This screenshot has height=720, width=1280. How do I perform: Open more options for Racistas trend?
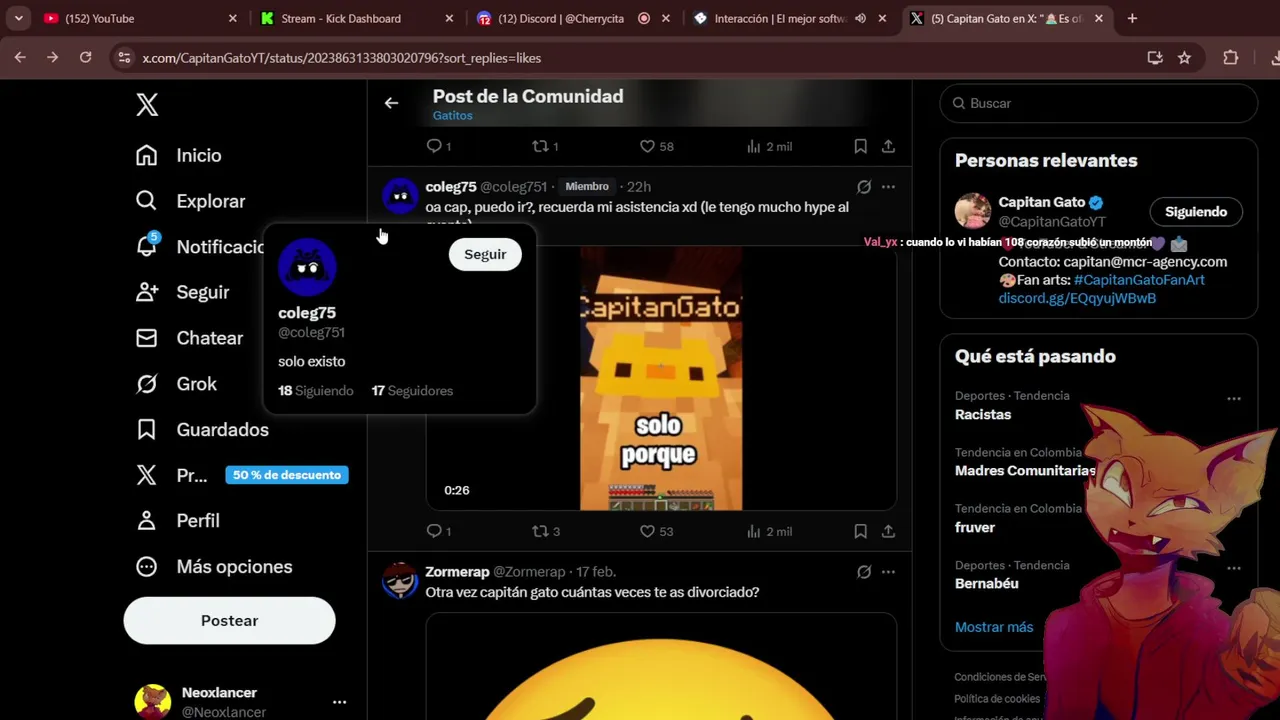pyautogui.click(x=1234, y=398)
